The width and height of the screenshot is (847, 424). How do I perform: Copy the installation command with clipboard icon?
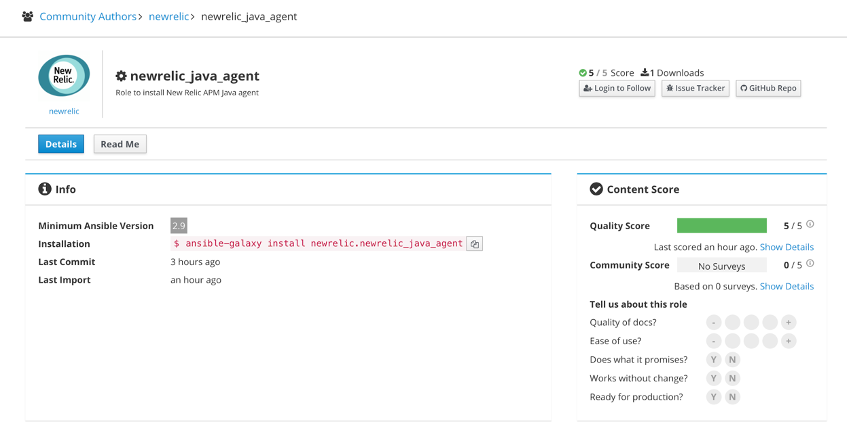474,244
